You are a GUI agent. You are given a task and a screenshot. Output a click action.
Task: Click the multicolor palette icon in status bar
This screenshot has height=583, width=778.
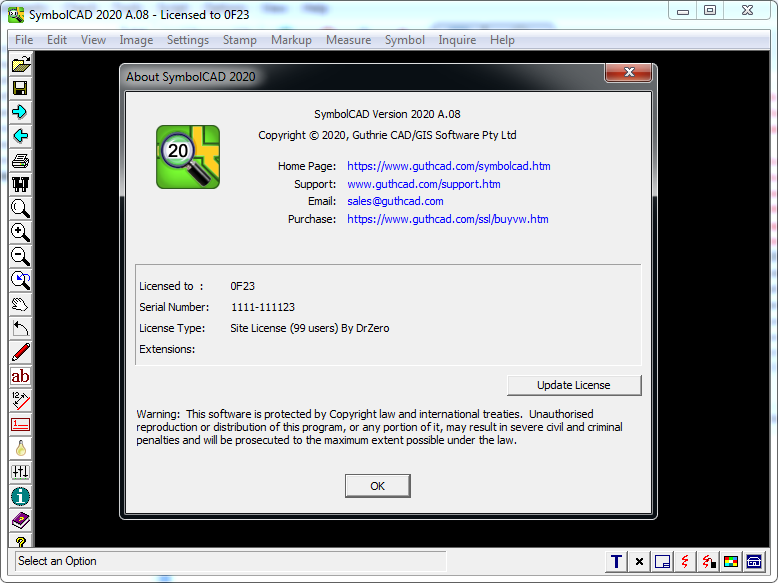tap(731, 562)
